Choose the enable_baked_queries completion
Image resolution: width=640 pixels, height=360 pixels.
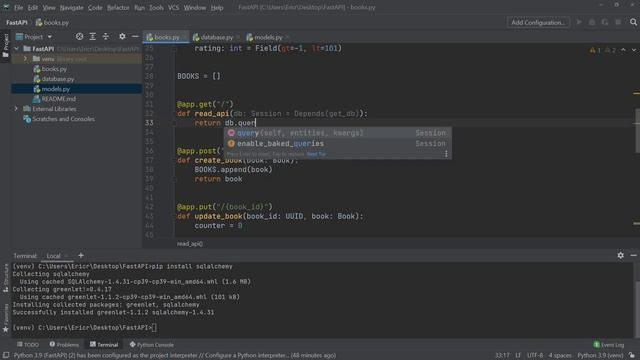(337, 143)
